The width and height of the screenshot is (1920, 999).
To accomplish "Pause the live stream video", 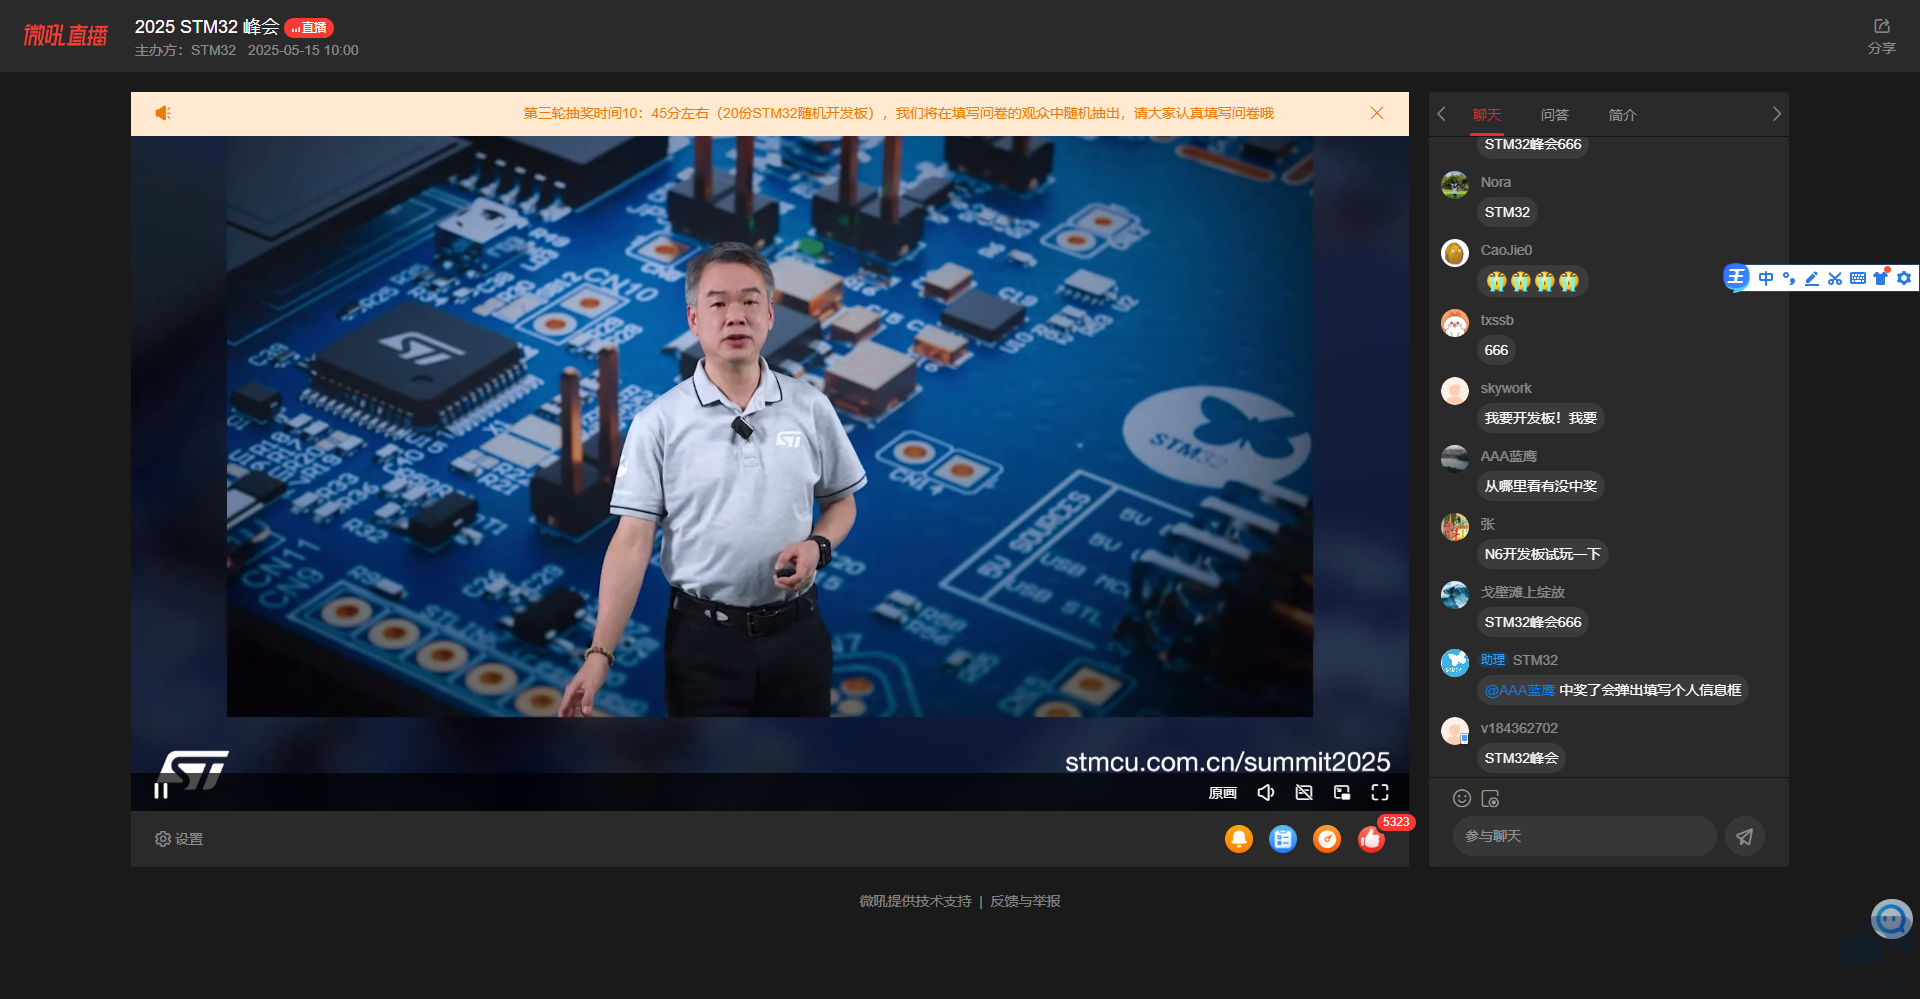I will 161,791.
